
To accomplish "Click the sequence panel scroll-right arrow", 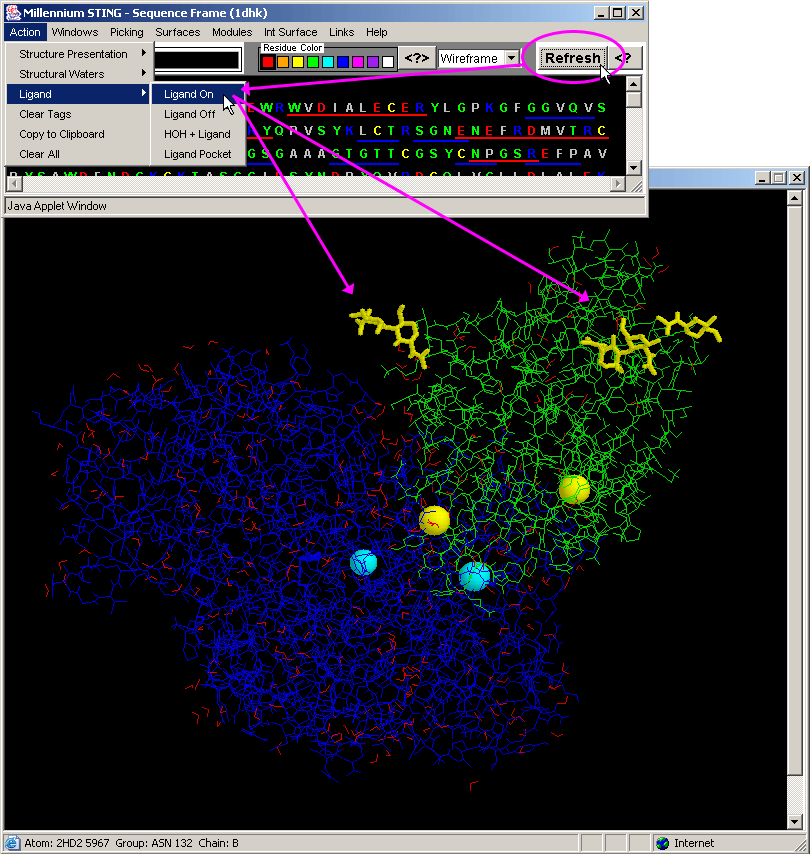I will pyautogui.click(x=617, y=184).
